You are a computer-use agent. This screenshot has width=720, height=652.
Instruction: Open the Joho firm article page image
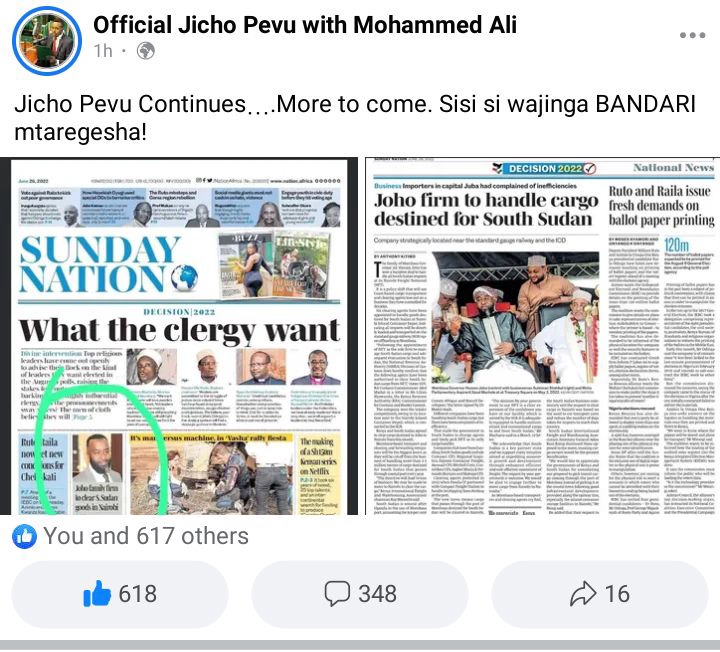point(543,336)
